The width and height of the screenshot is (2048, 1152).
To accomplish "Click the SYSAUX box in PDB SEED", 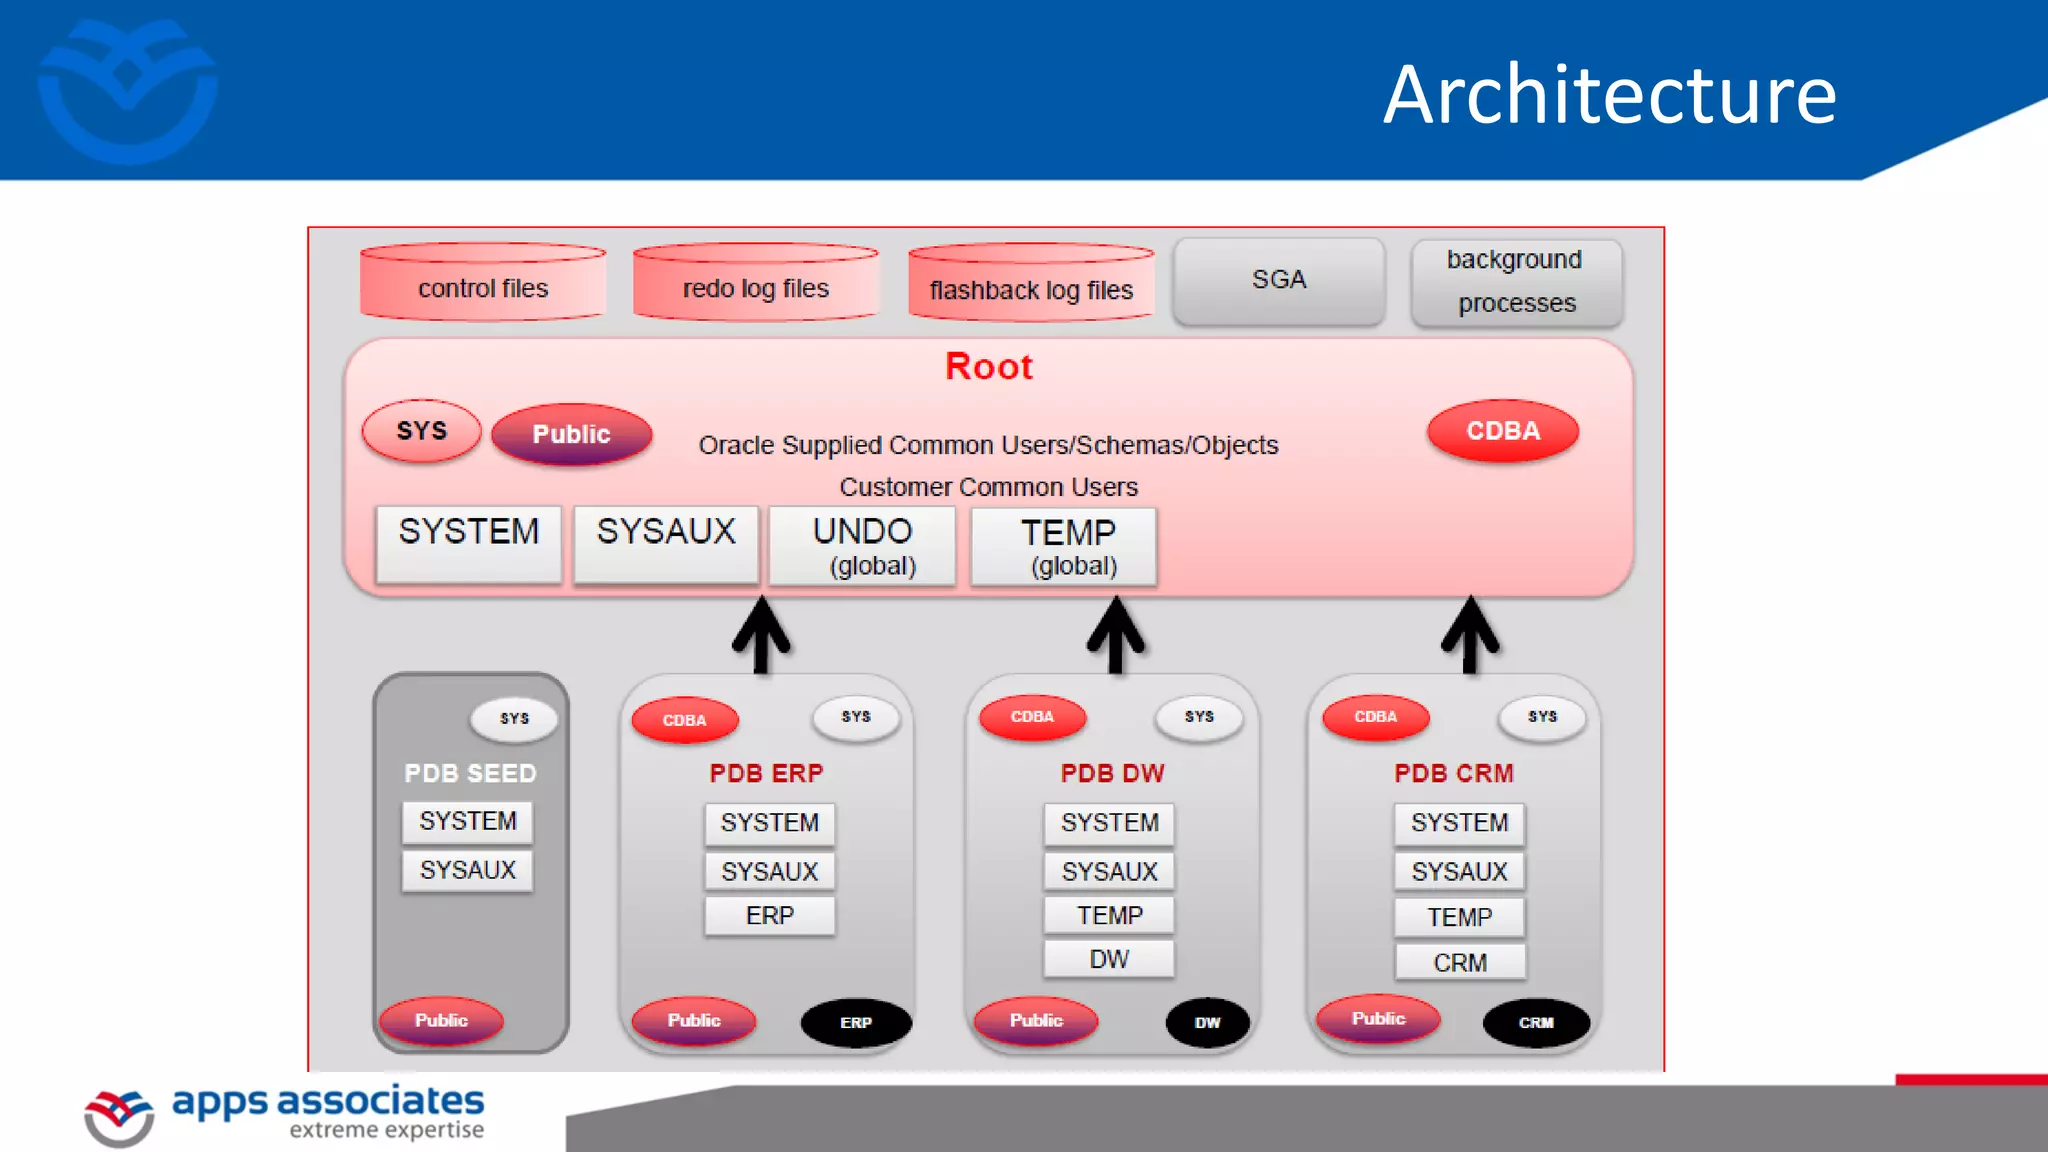I will pyautogui.click(x=468, y=870).
